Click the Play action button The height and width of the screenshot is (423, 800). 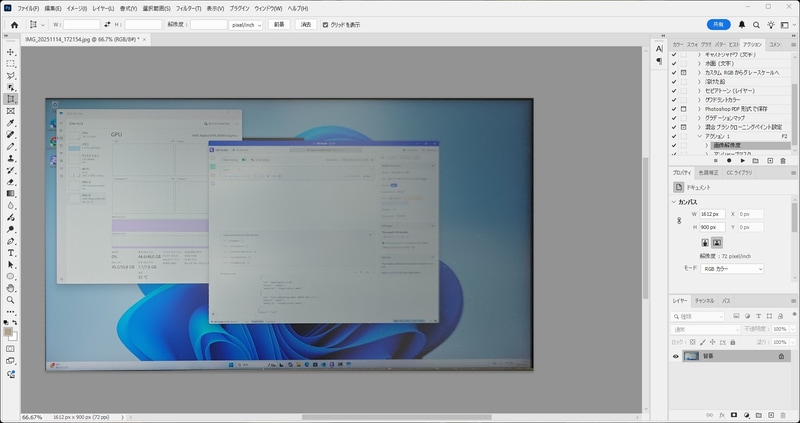click(x=742, y=161)
